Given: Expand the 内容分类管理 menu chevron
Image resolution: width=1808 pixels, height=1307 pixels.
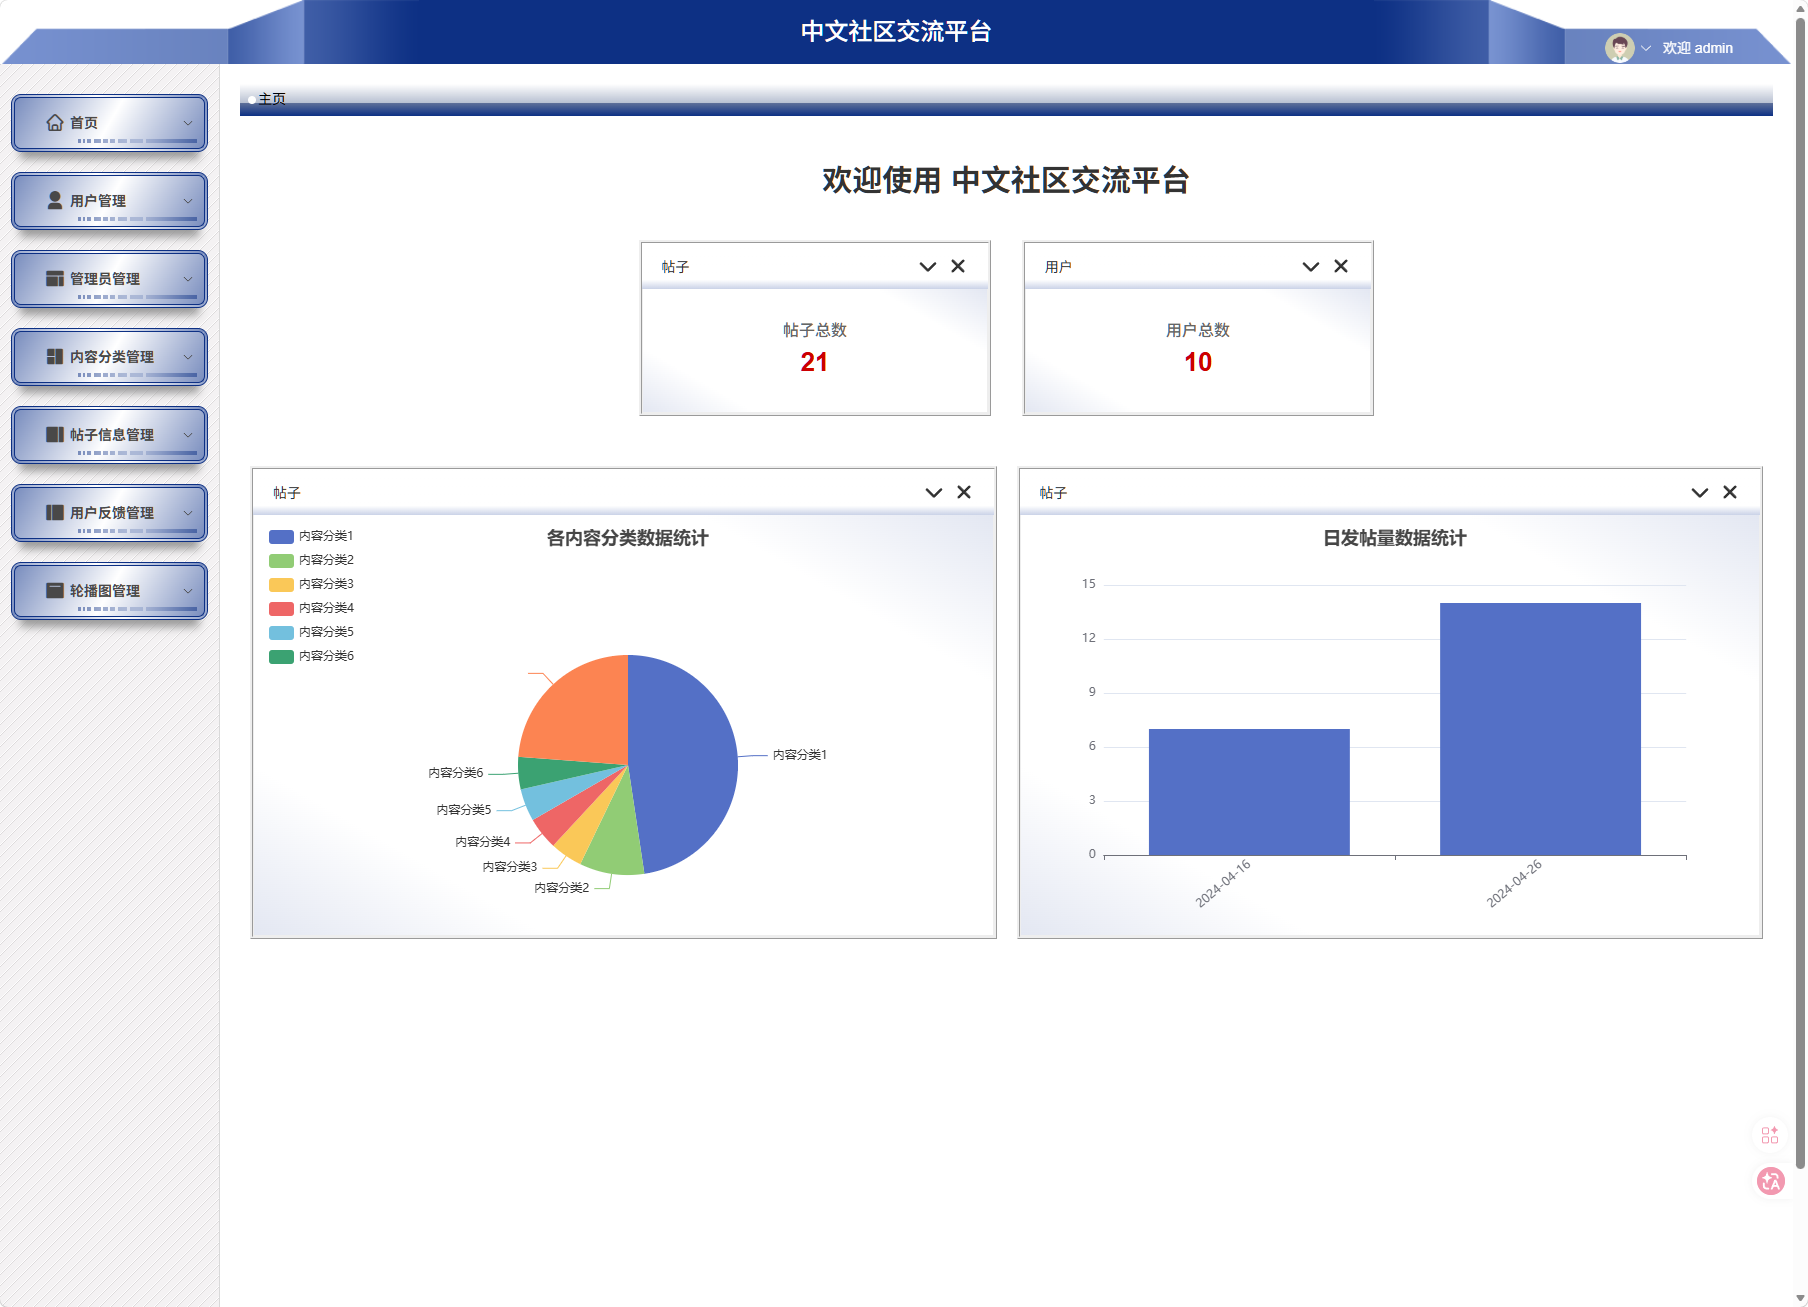Looking at the screenshot, I should click(x=188, y=357).
